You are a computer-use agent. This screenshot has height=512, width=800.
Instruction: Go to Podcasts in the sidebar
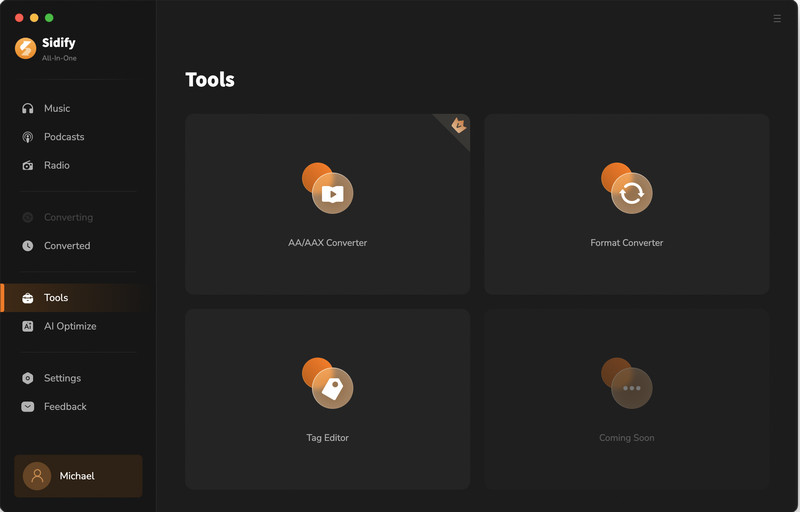[x=79, y=137]
